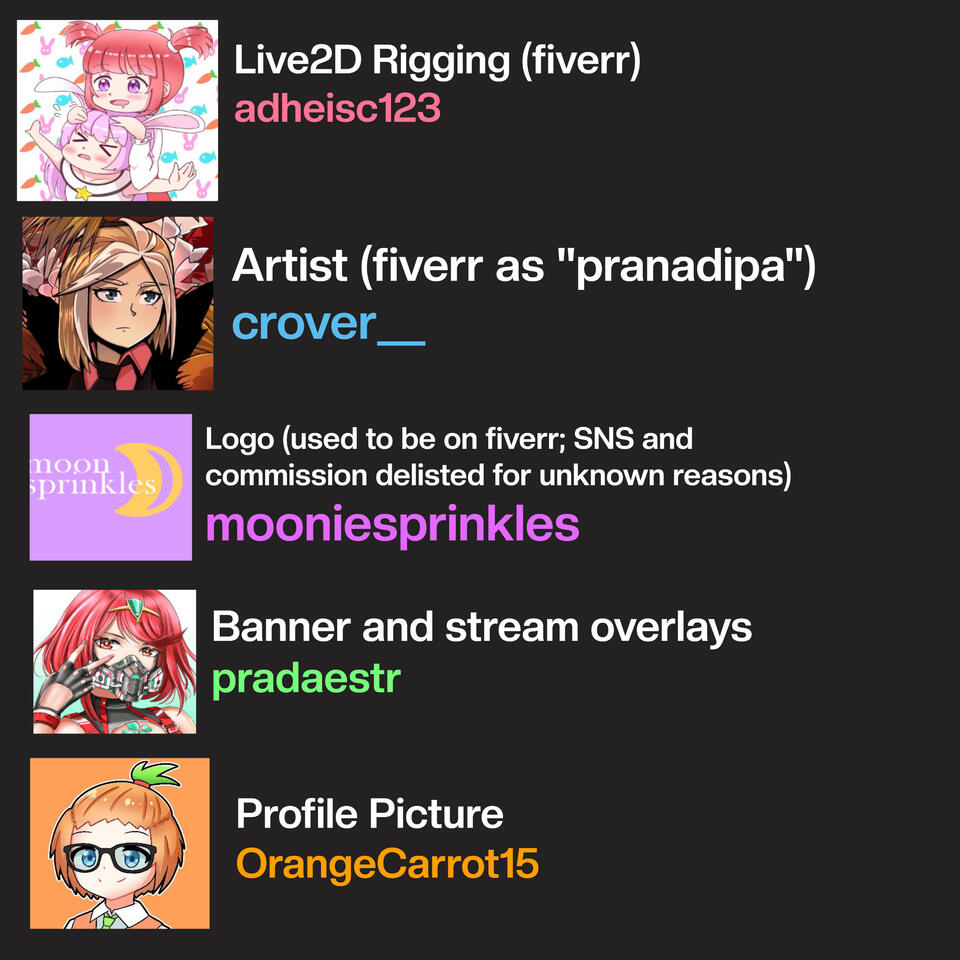Screen dimensions: 960x960
Task: Click the yellow crescent moon icon
Action: click(149, 479)
